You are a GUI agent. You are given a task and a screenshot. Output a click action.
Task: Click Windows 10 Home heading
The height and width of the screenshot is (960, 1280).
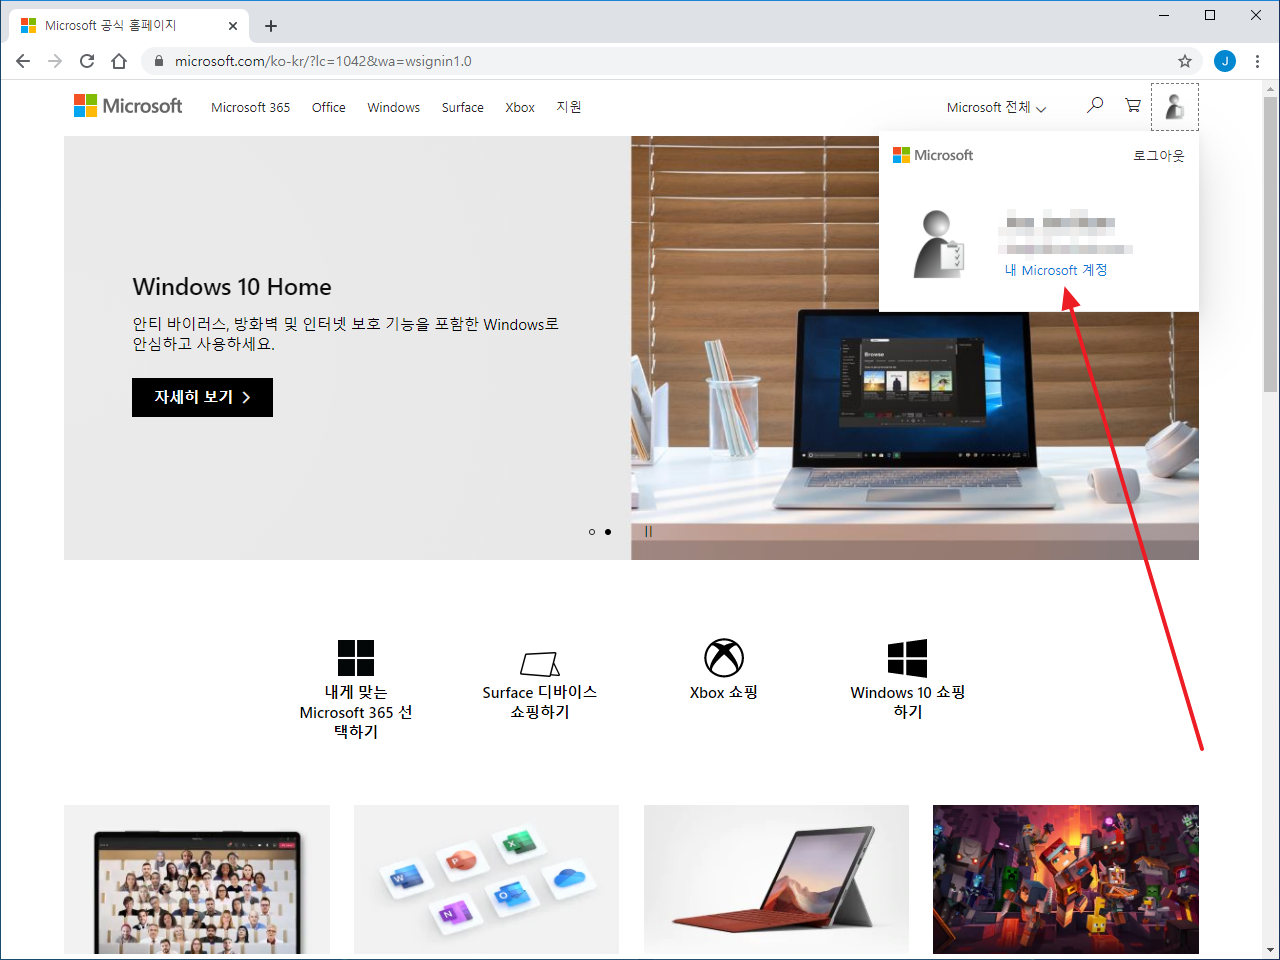(x=232, y=287)
